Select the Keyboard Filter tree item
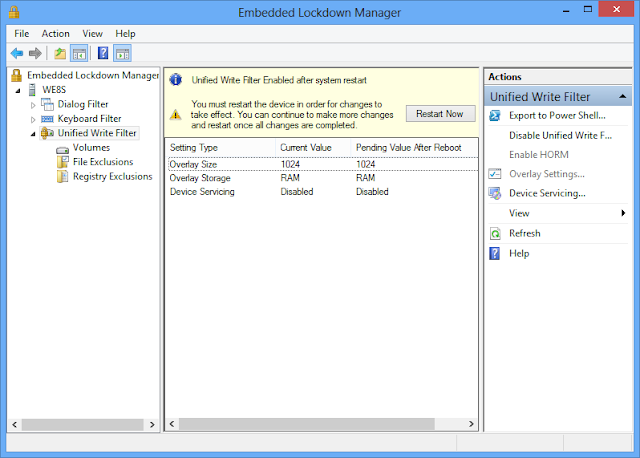Image resolution: width=640 pixels, height=458 pixels. (x=89, y=119)
